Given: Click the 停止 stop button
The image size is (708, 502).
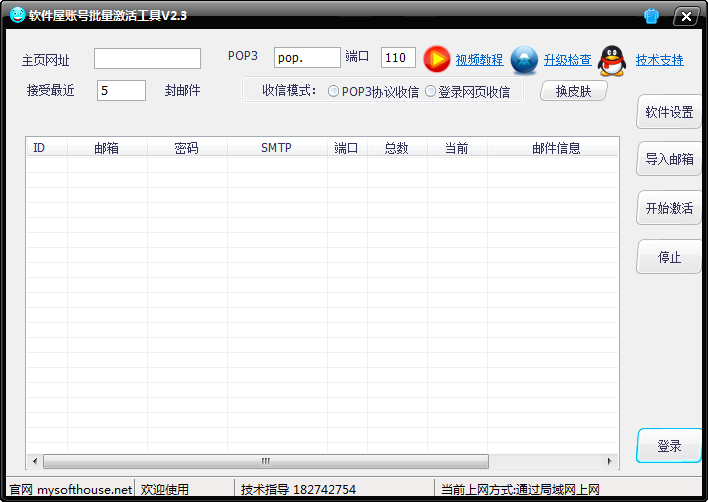Looking at the screenshot, I should 669,257.
